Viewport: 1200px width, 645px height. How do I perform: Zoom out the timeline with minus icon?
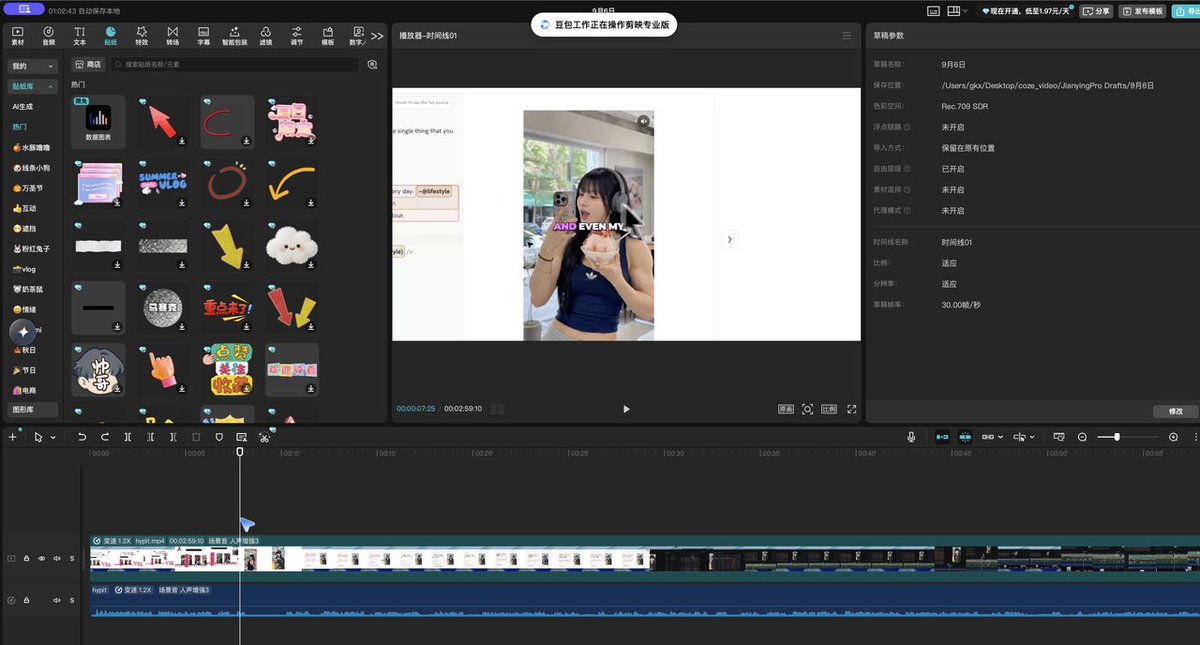coord(1082,437)
